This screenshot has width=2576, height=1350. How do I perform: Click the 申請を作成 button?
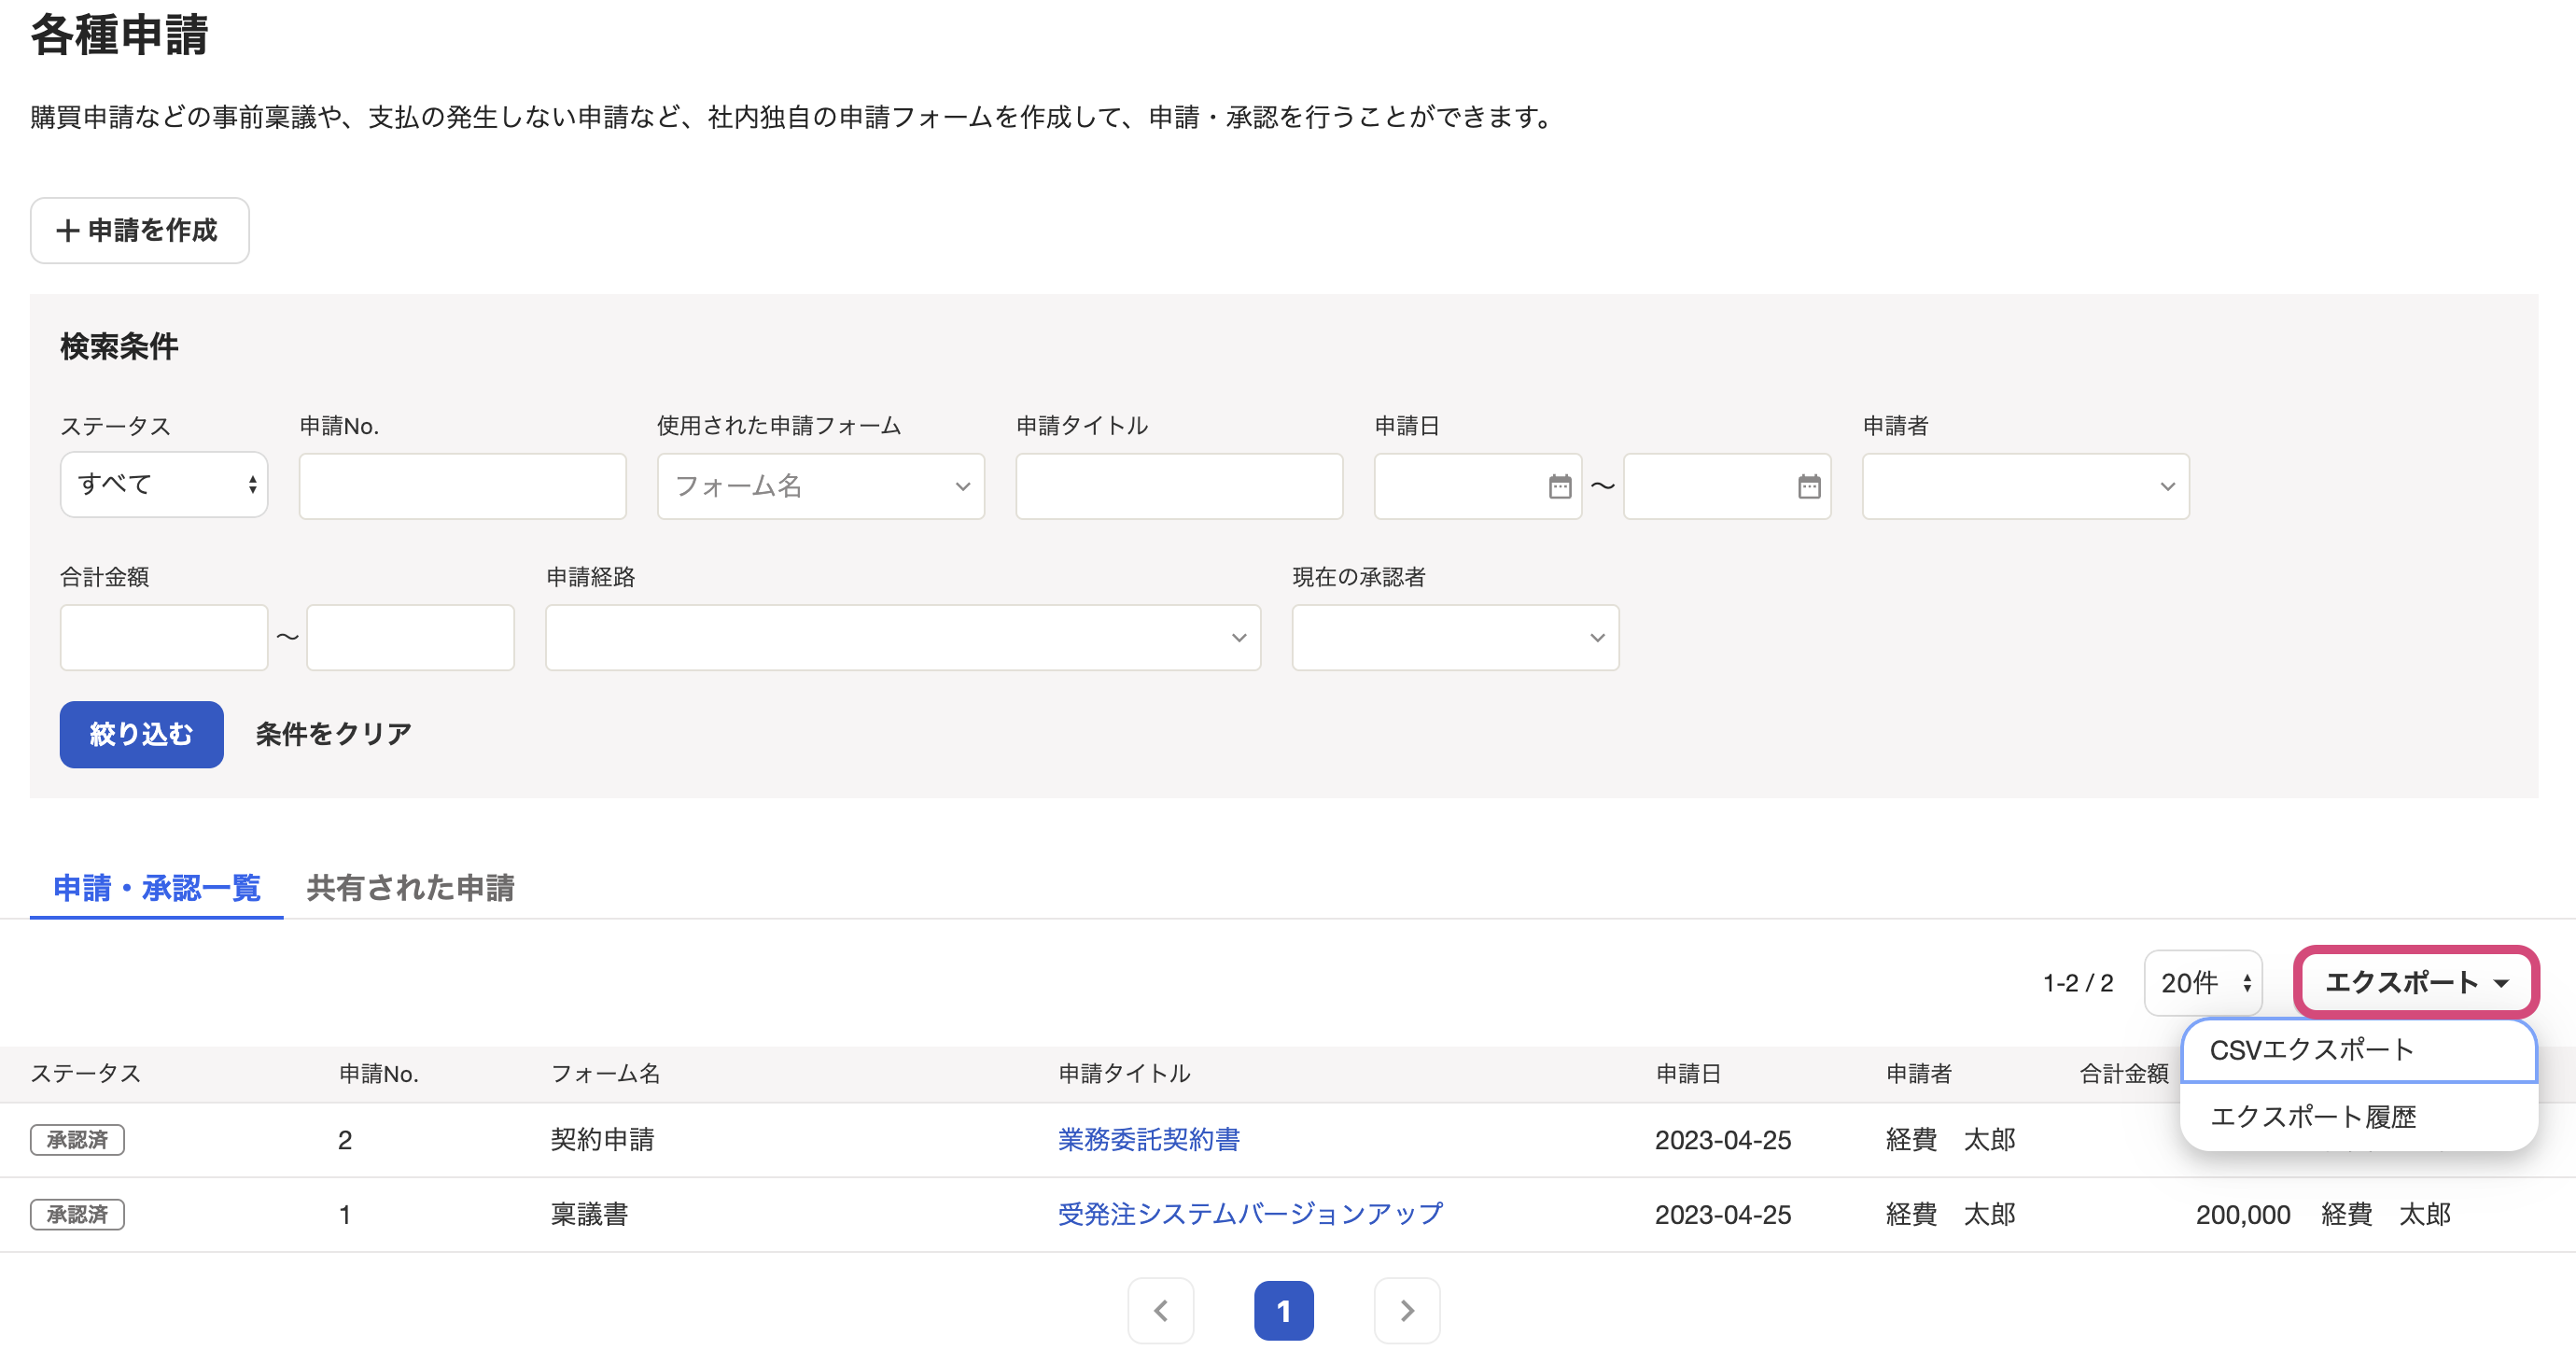(x=140, y=231)
